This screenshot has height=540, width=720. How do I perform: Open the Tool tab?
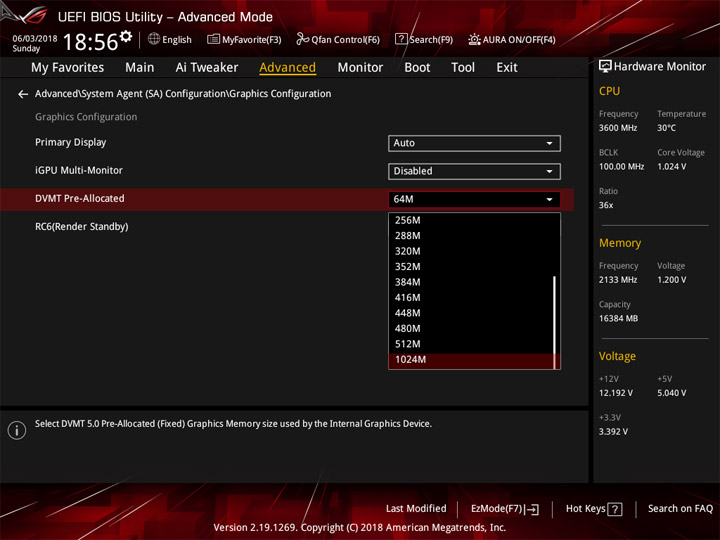[x=463, y=68]
